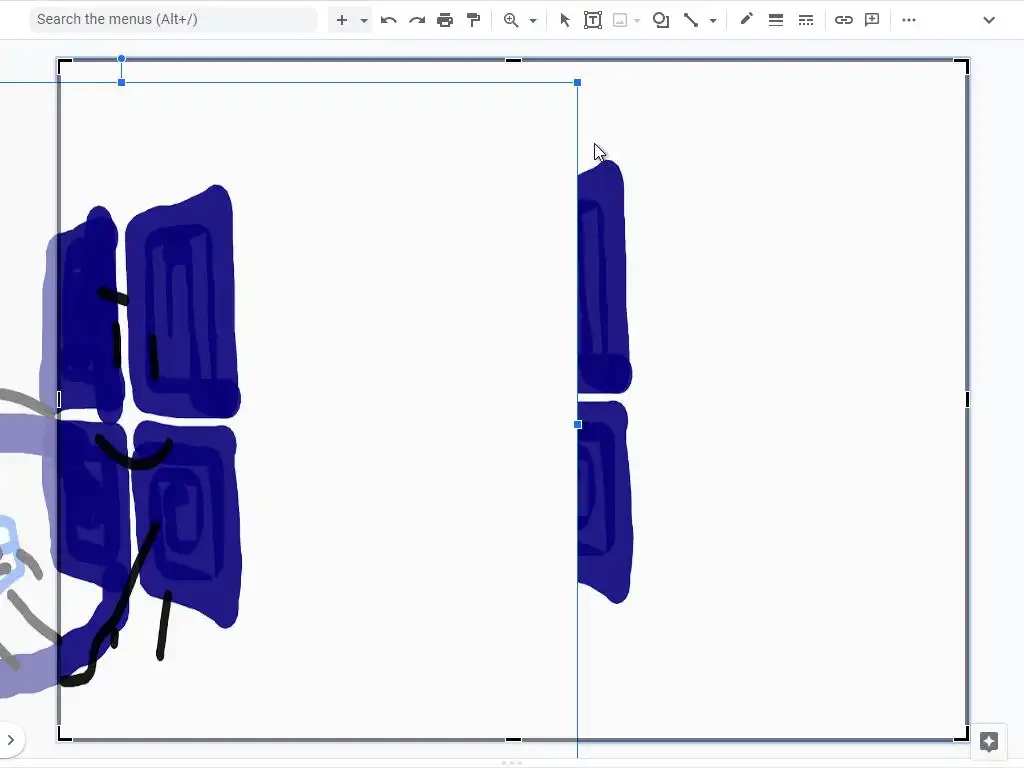This screenshot has width=1024, height=768.
Task: Undo the last action
Action: pyautogui.click(x=389, y=20)
